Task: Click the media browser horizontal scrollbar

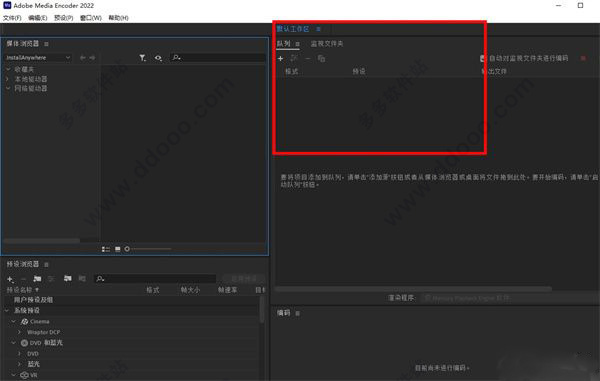Action: [42, 241]
